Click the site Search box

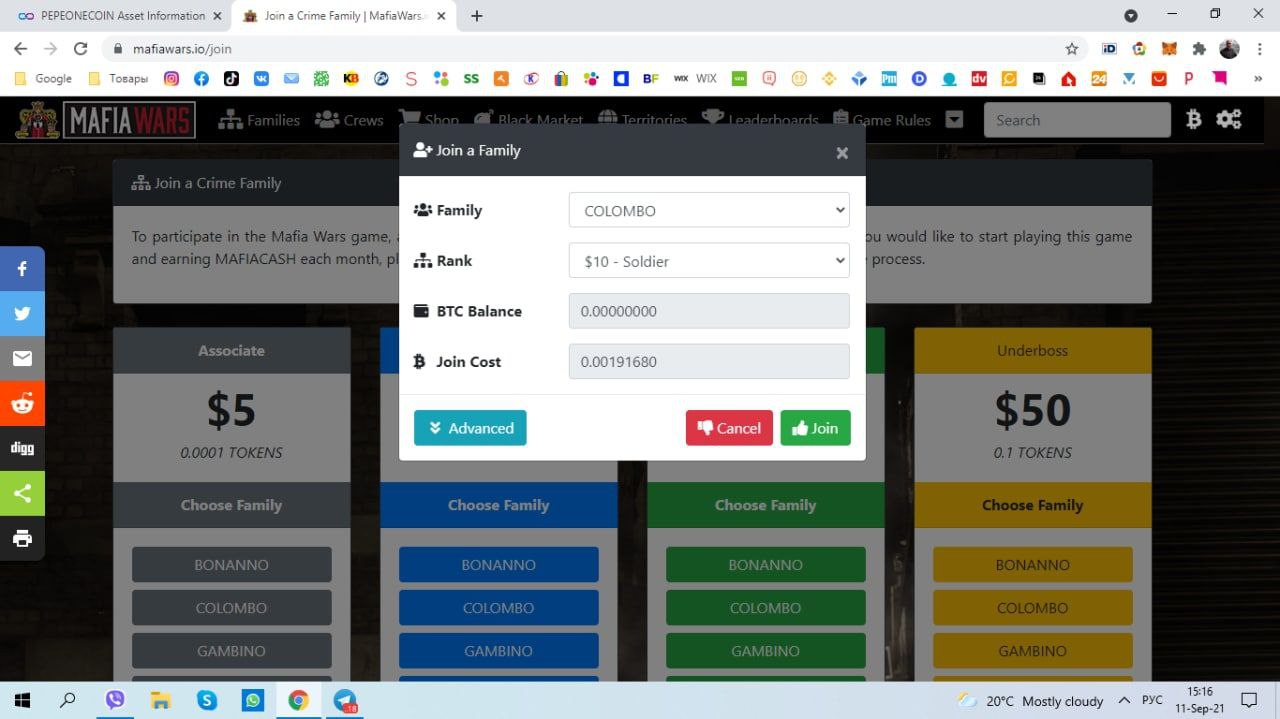click(1077, 120)
